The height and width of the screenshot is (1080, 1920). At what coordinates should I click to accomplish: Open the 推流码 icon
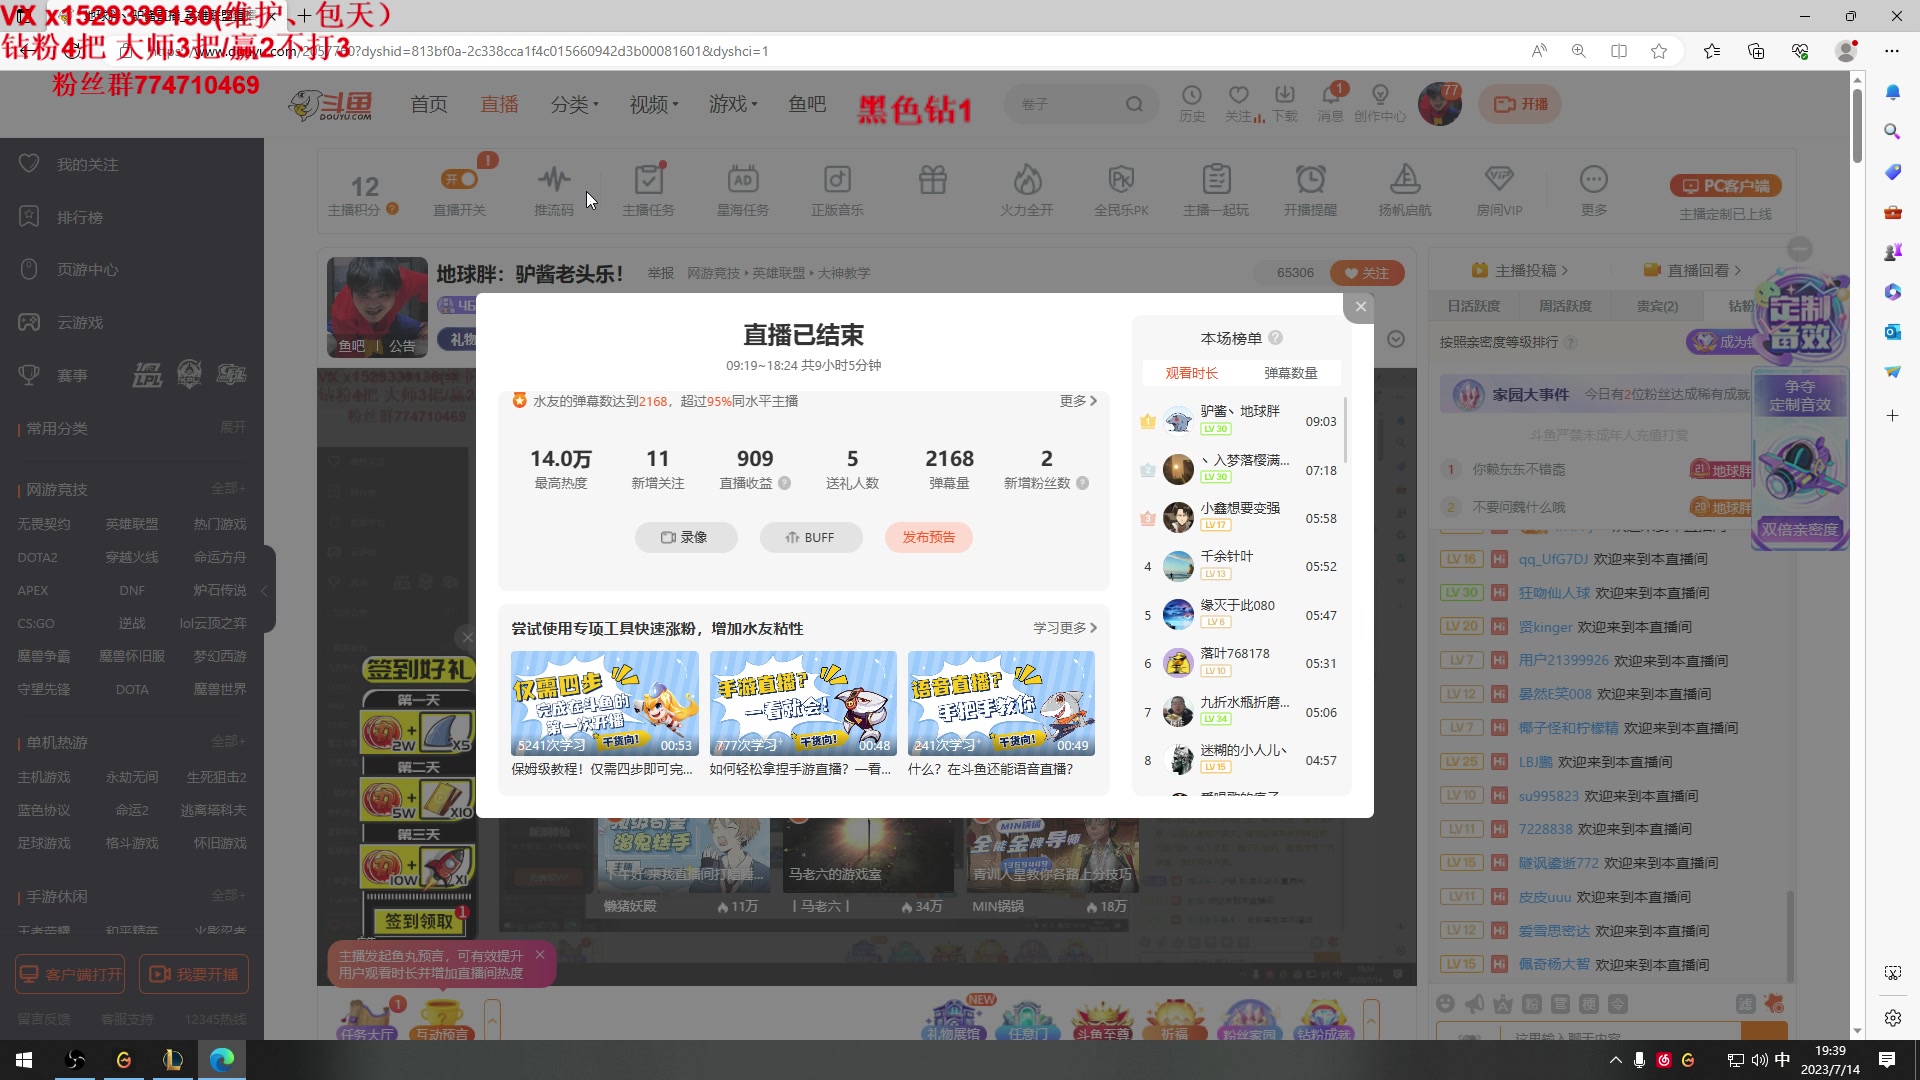click(554, 180)
